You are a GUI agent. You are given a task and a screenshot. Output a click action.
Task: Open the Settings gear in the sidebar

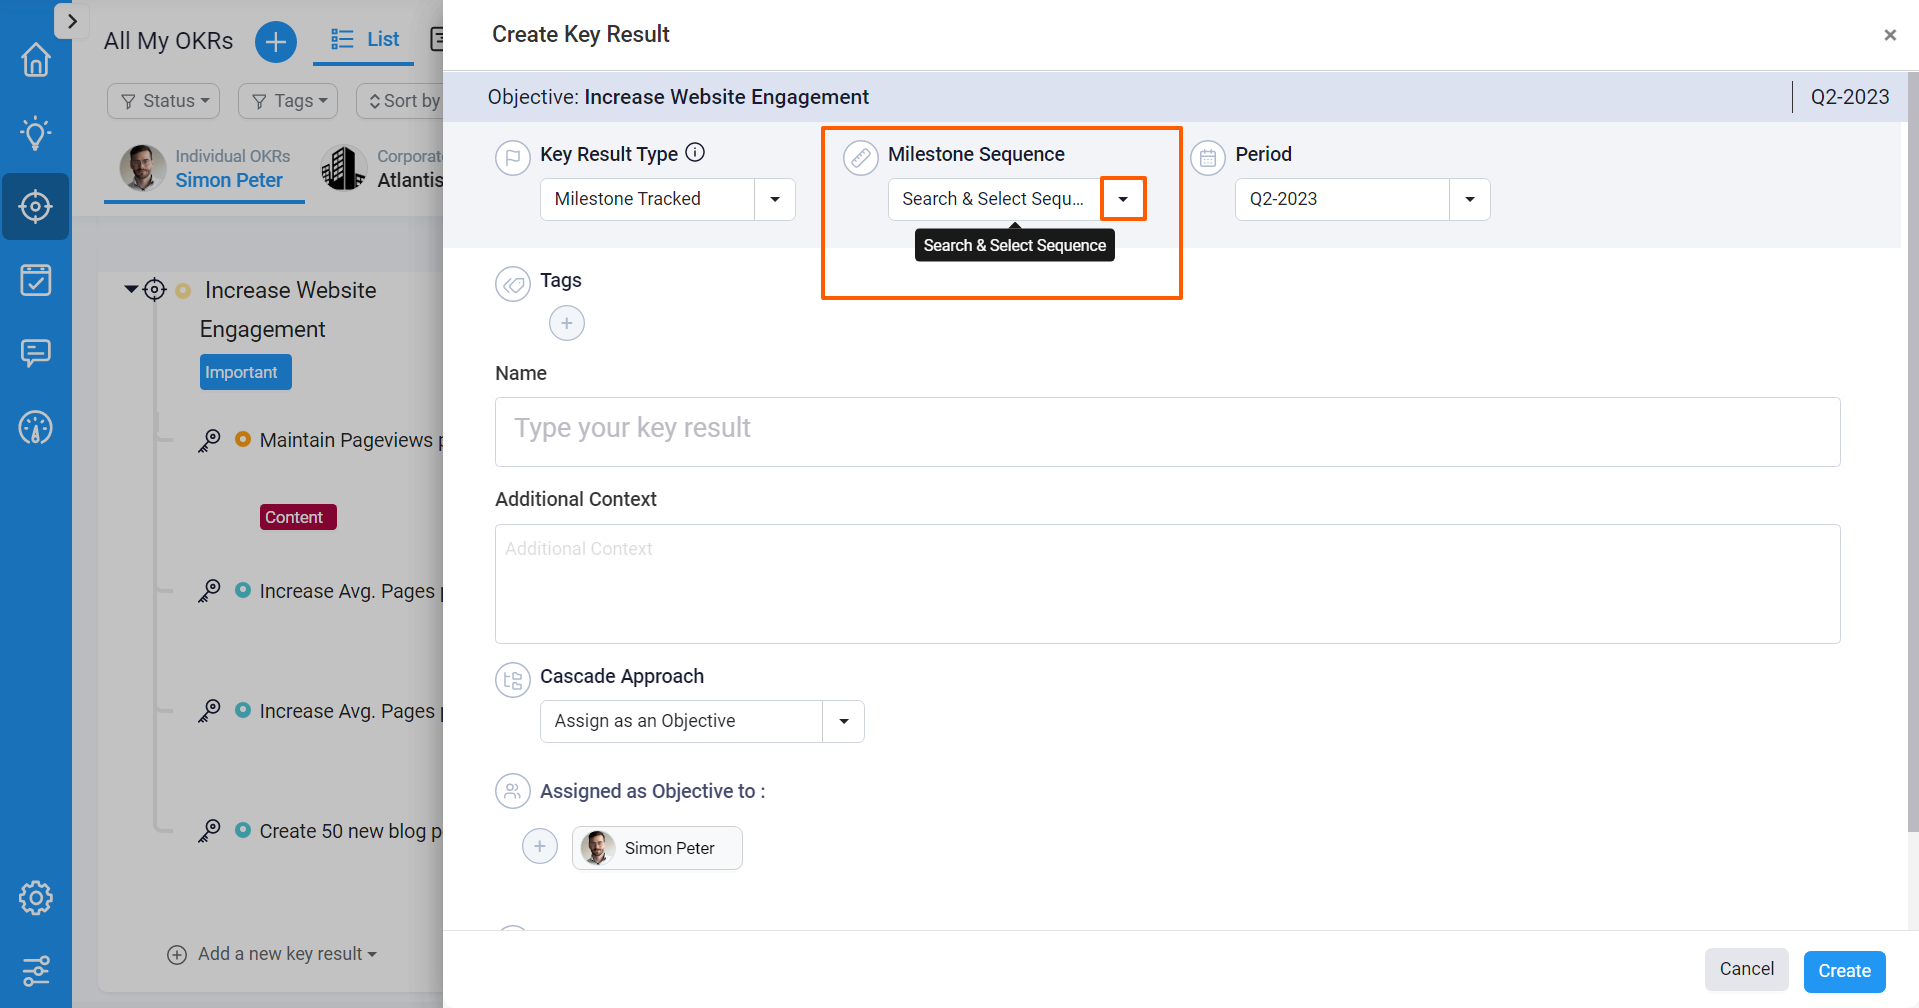[x=36, y=897]
